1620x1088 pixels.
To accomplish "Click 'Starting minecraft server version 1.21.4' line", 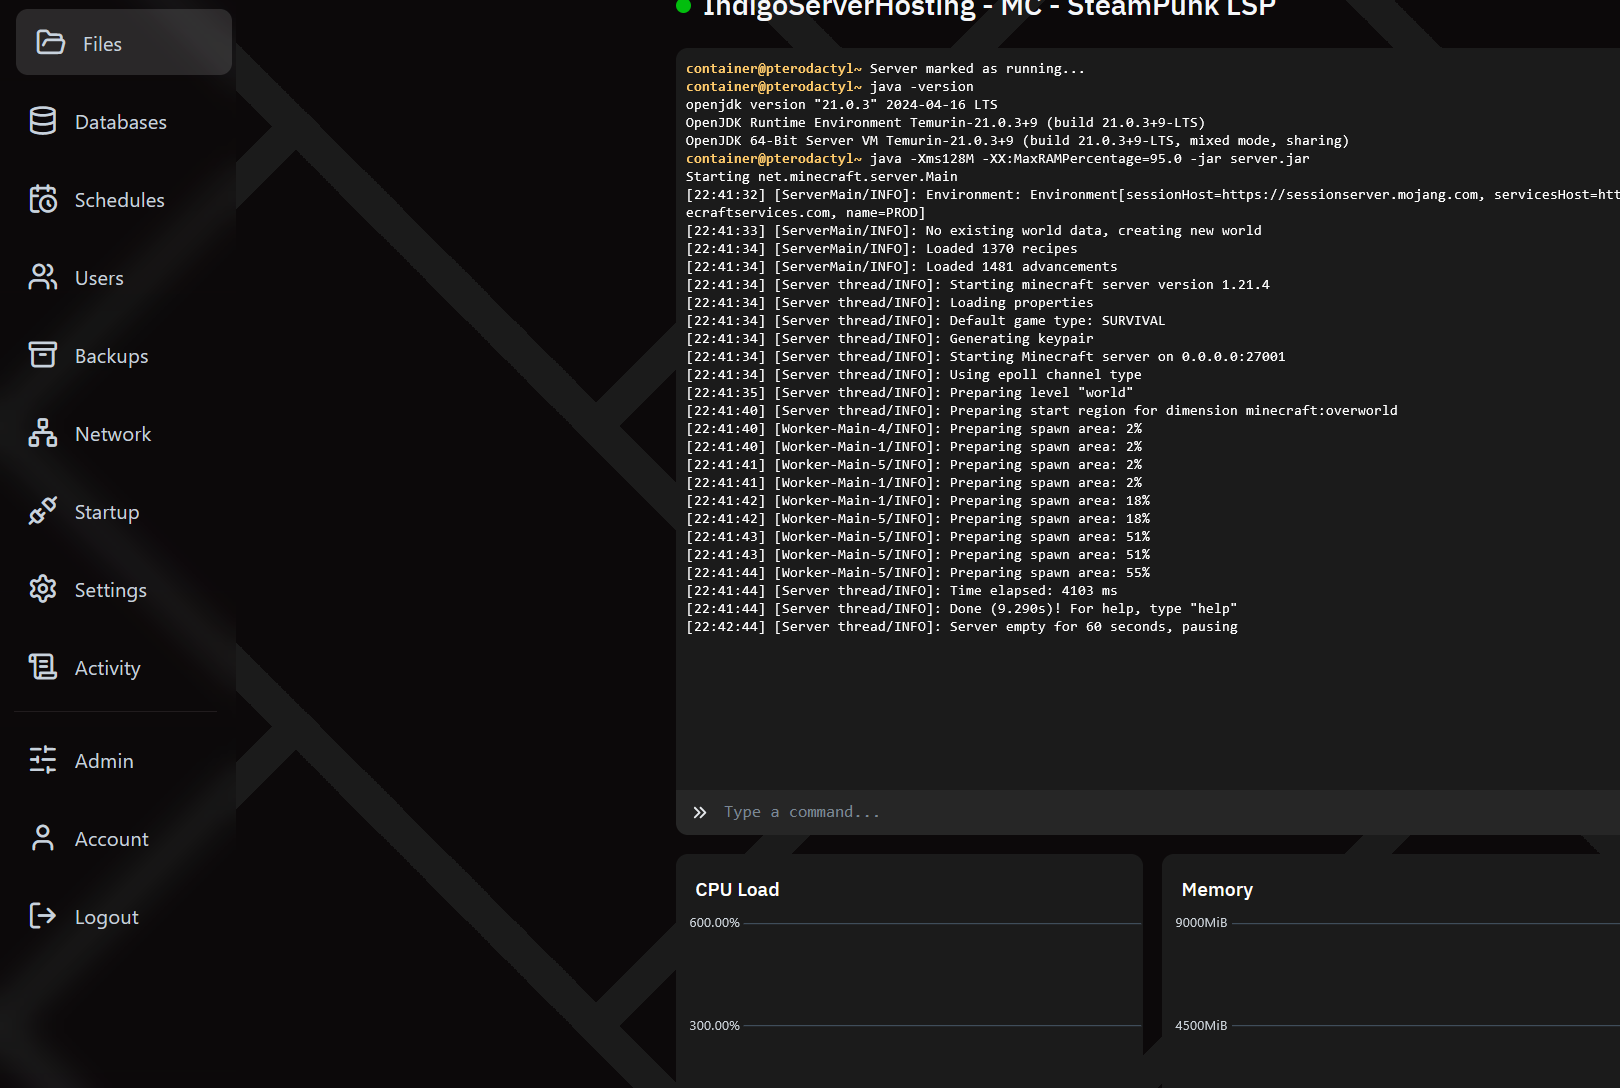I will [x=977, y=284].
